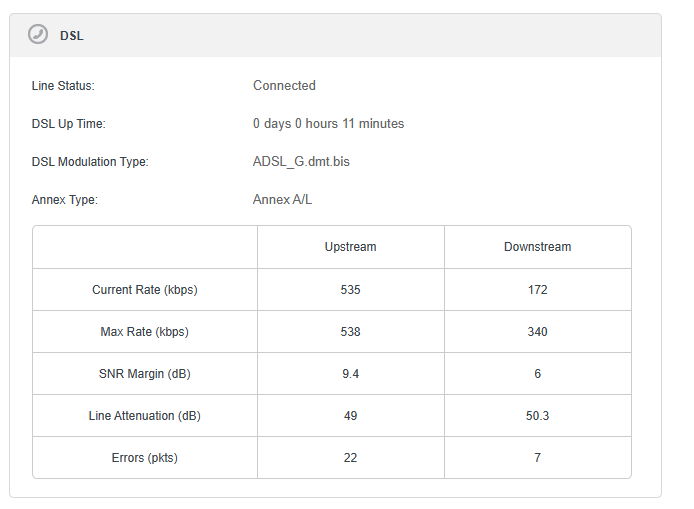Click the Connected status value
The image size is (694, 509).
tap(284, 86)
